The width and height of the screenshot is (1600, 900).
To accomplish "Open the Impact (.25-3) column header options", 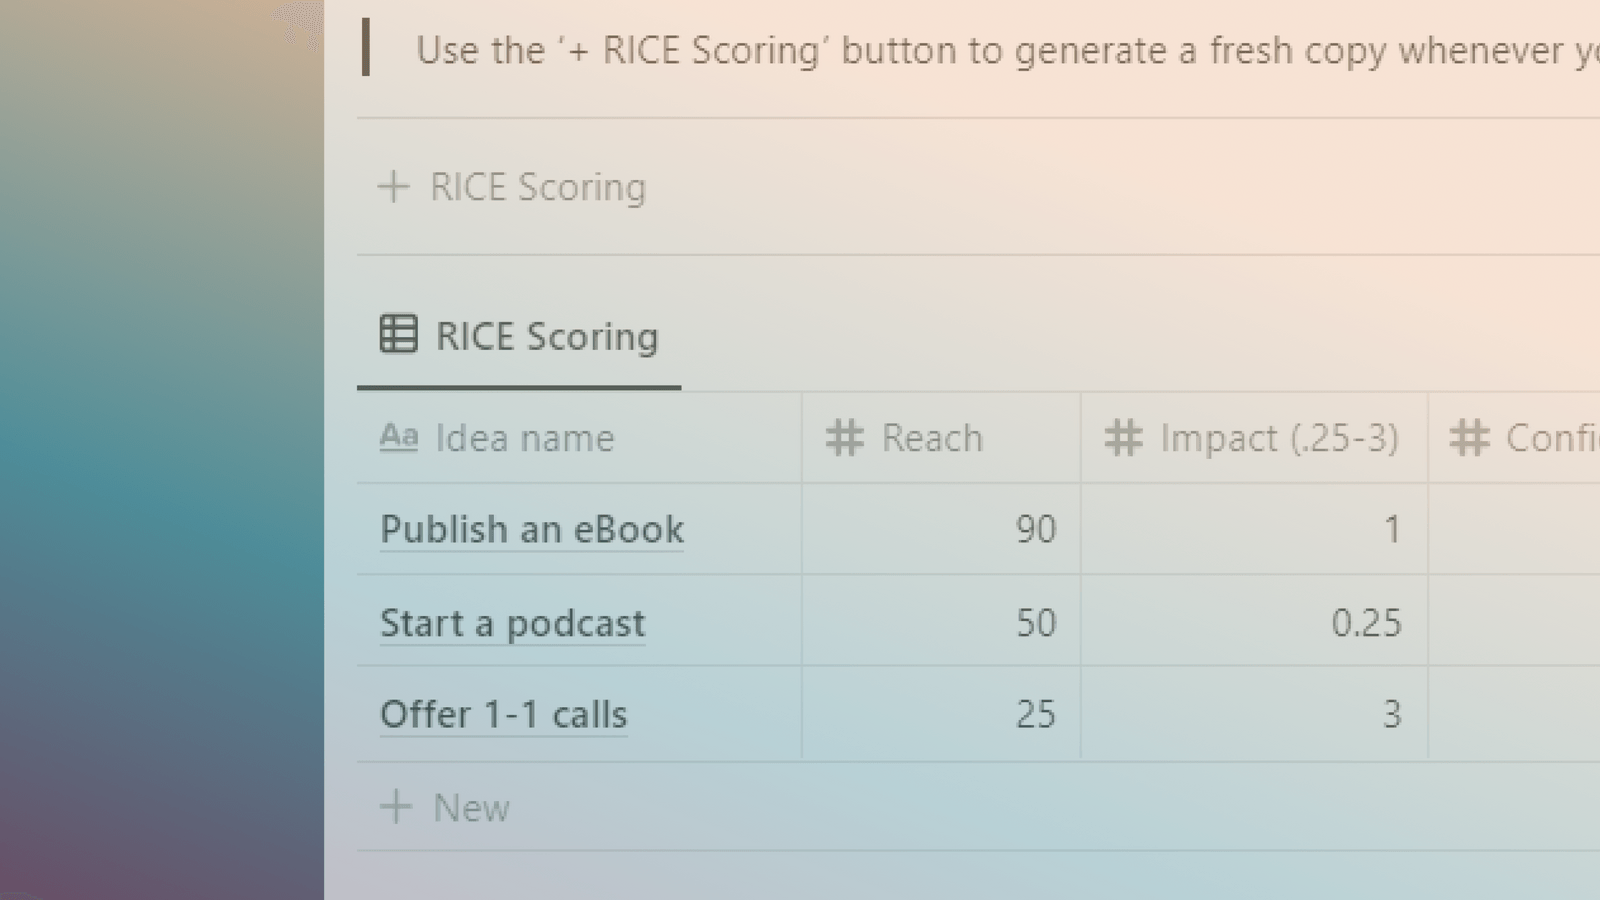I will [x=1280, y=437].
